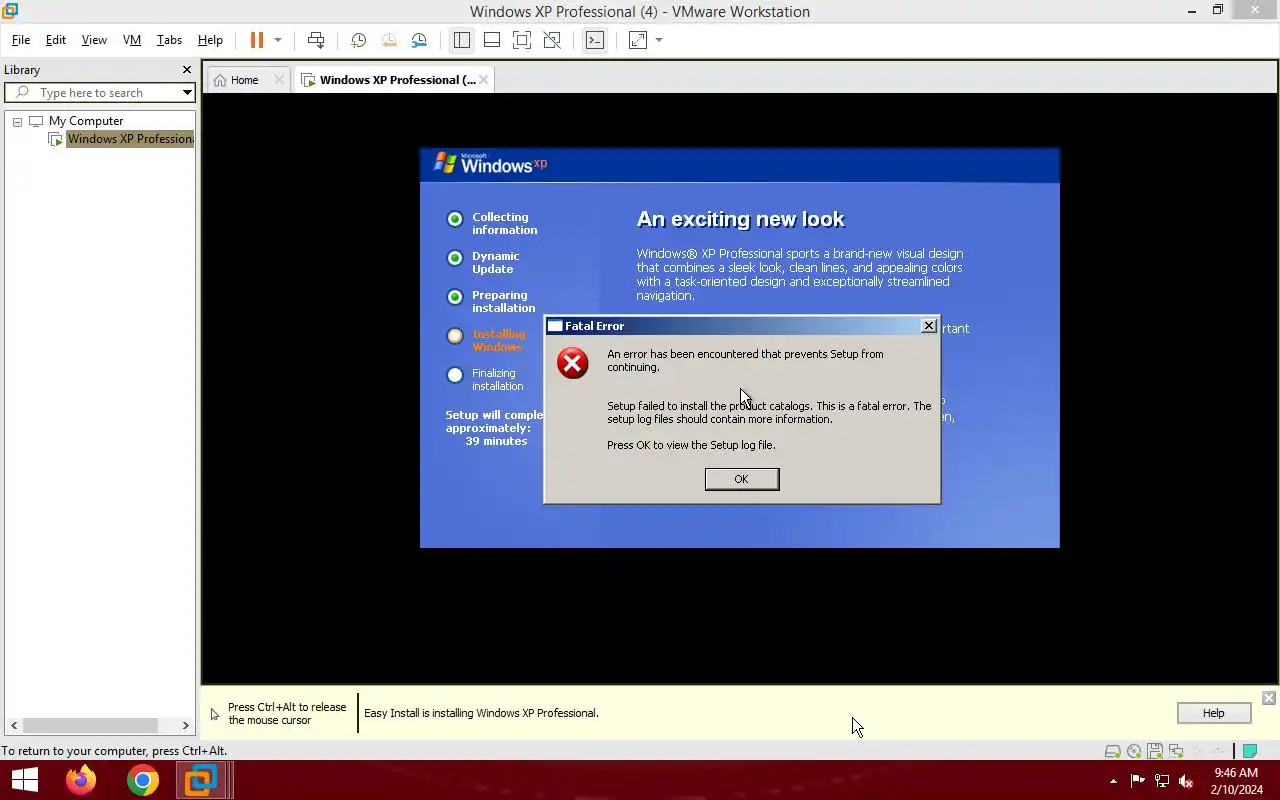Open the stretch mode dropdown arrow

(659, 40)
